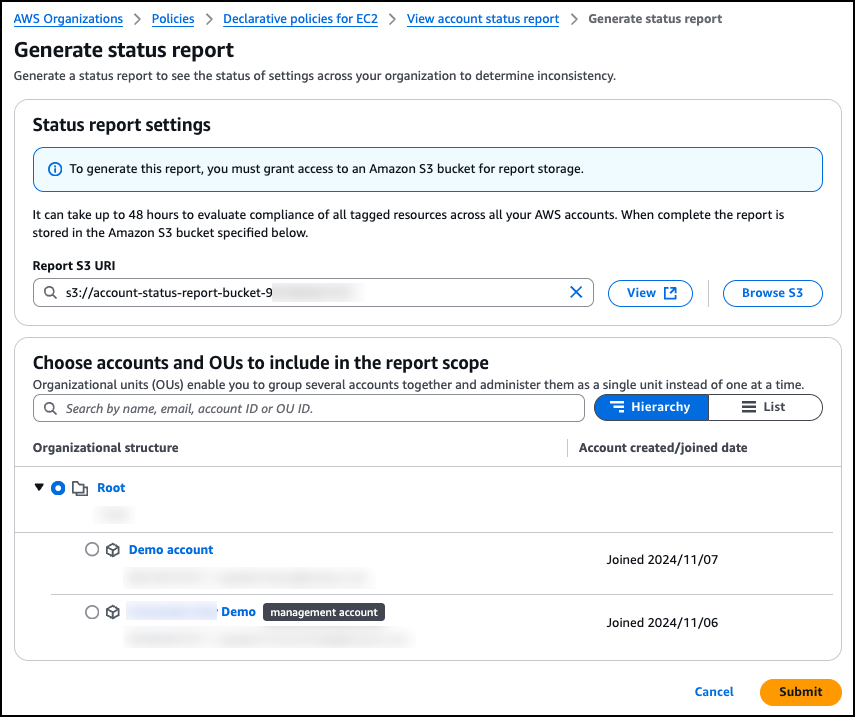The height and width of the screenshot is (717, 855).
Task: Click search icon in accounts search box
Action: (x=50, y=408)
